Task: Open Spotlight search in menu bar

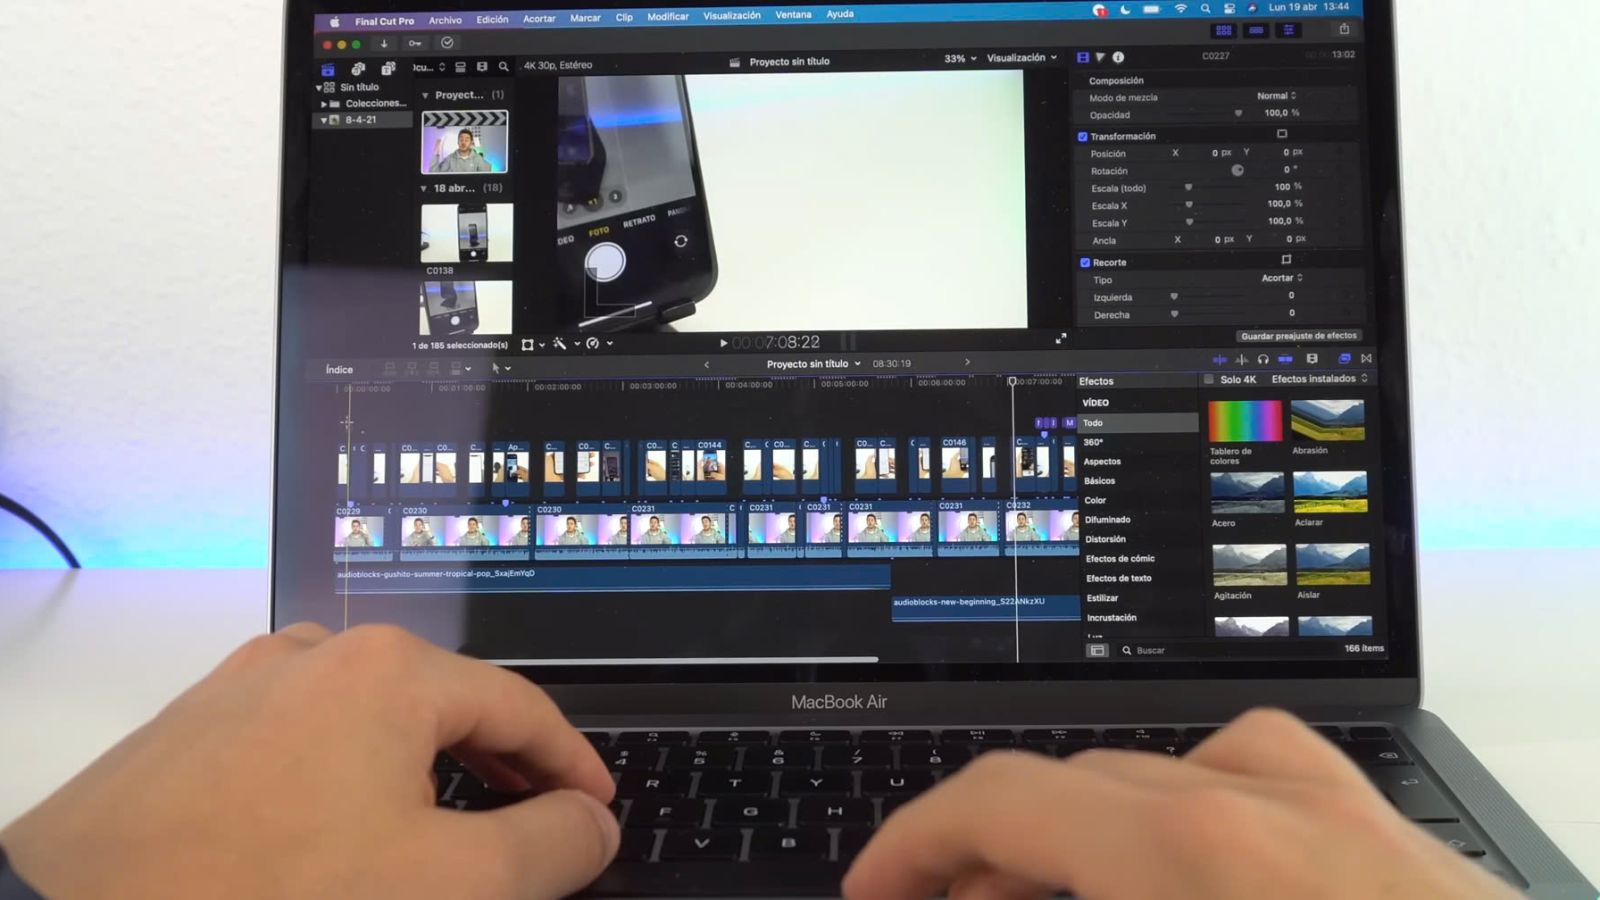Action: (x=1205, y=8)
